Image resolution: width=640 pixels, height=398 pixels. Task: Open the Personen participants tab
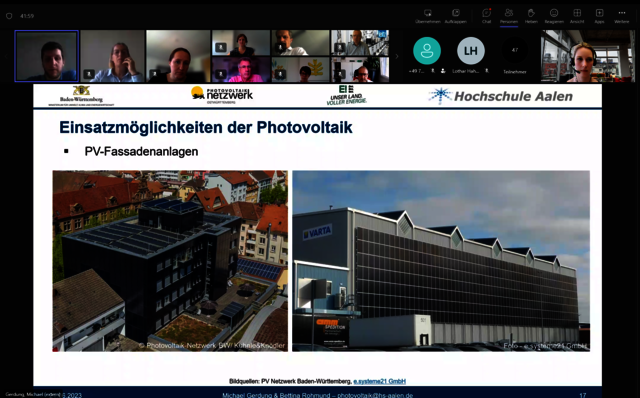[x=509, y=16]
